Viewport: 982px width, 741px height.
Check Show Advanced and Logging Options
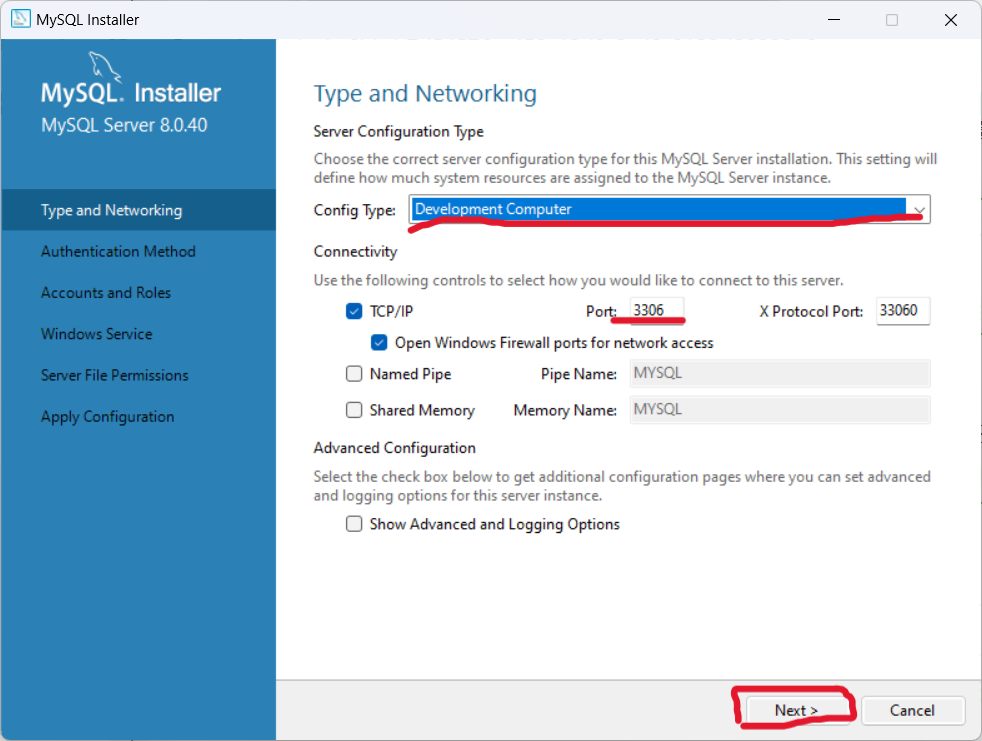(354, 524)
